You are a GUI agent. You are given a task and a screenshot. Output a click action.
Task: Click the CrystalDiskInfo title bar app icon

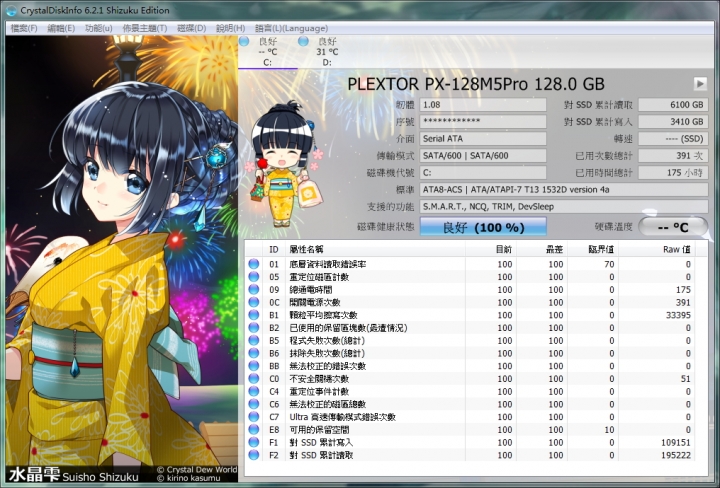(x=12, y=10)
